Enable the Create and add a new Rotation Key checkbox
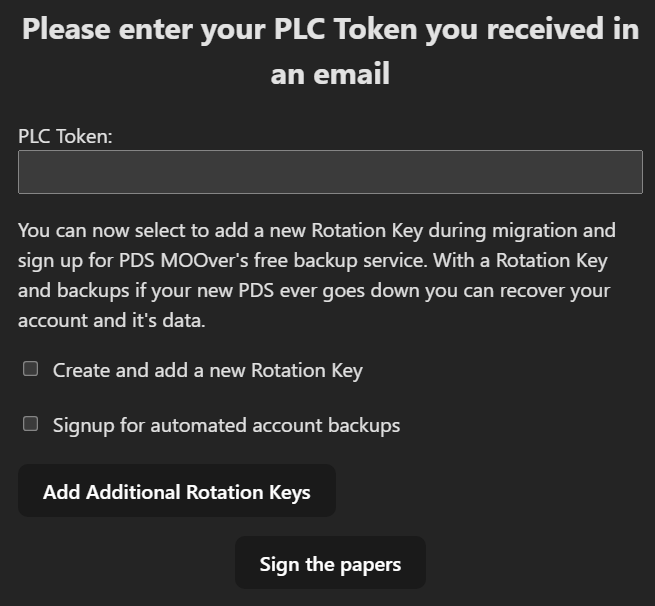Screen dimensions: 655x606 pos(31,369)
